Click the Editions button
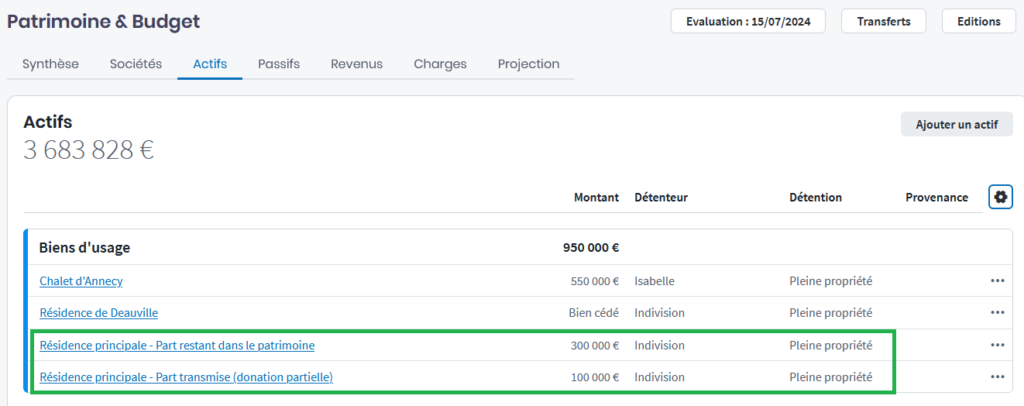This screenshot has width=1024, height=406. point(978,21)
